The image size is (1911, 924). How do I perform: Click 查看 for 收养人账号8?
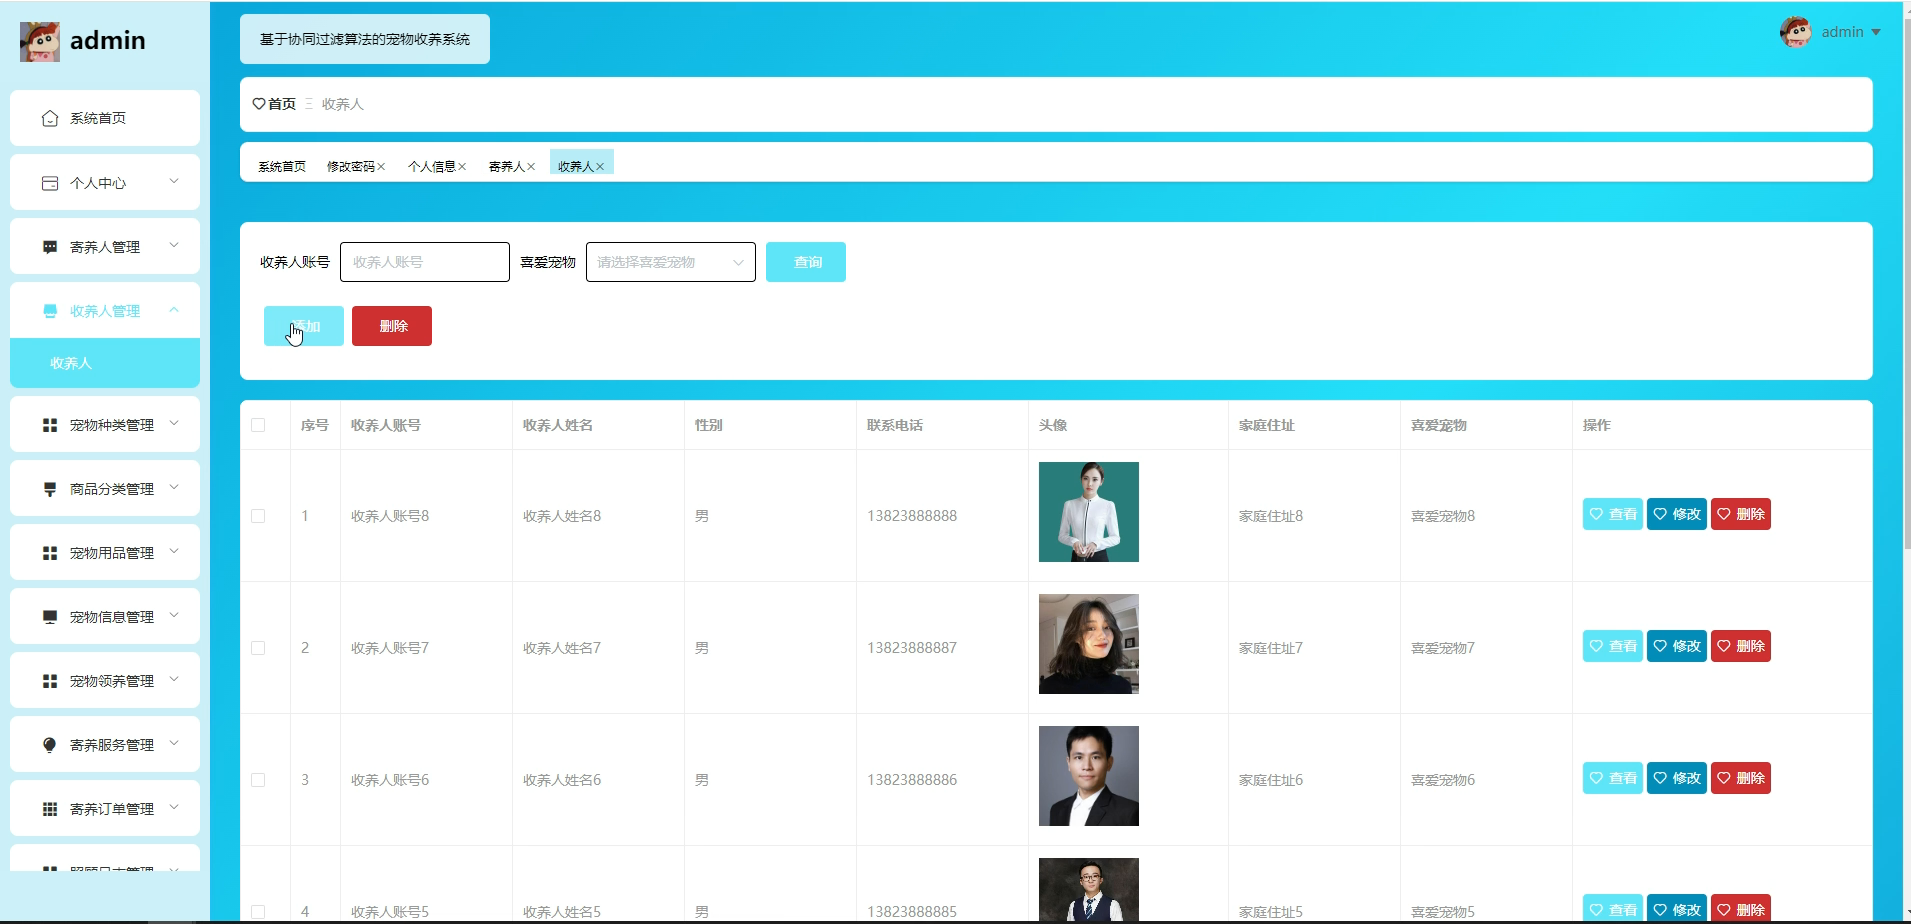tap(1613, 514)
